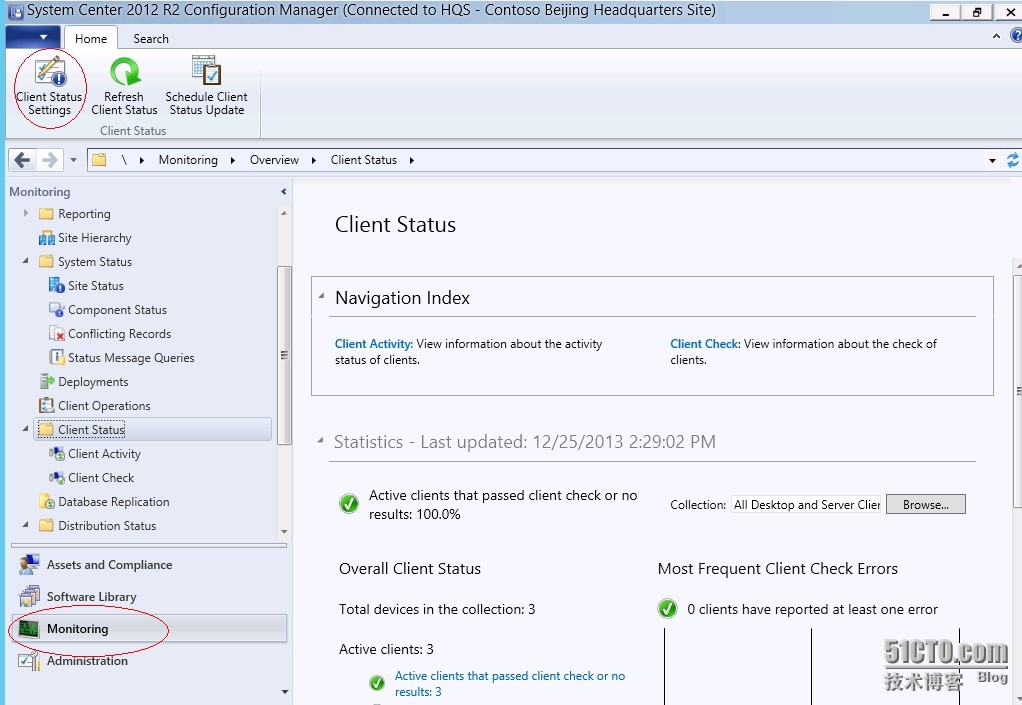Click the Deployments node icon
The image size is (1022, 705).
(46, 381)
